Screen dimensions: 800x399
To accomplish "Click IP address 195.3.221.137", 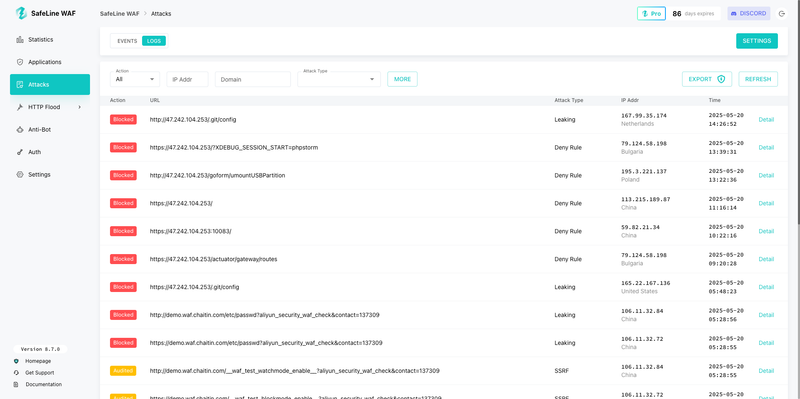I will pyautogui.click(x=644, y=171).
